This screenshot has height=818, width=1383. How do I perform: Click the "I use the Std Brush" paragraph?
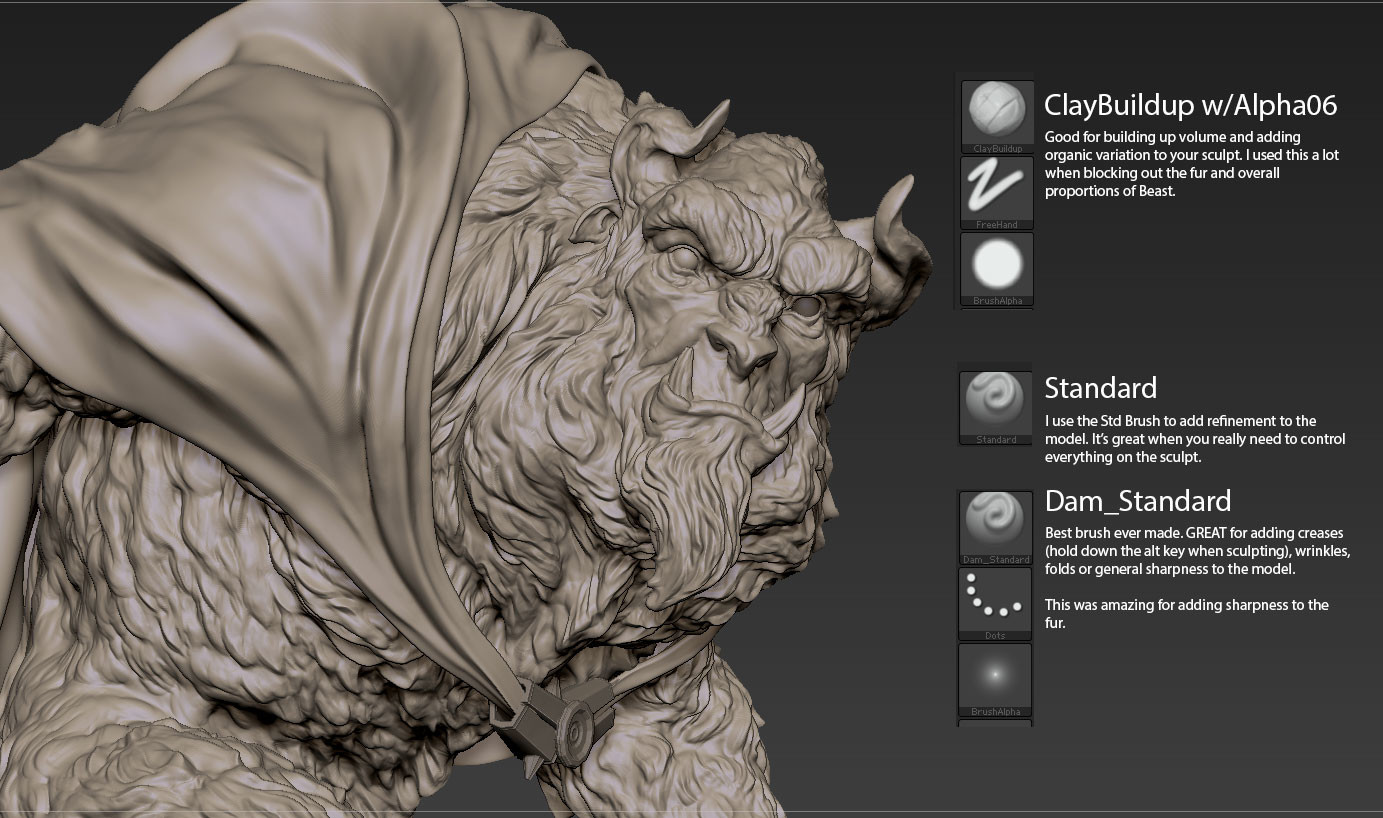tap(1195, 439)
